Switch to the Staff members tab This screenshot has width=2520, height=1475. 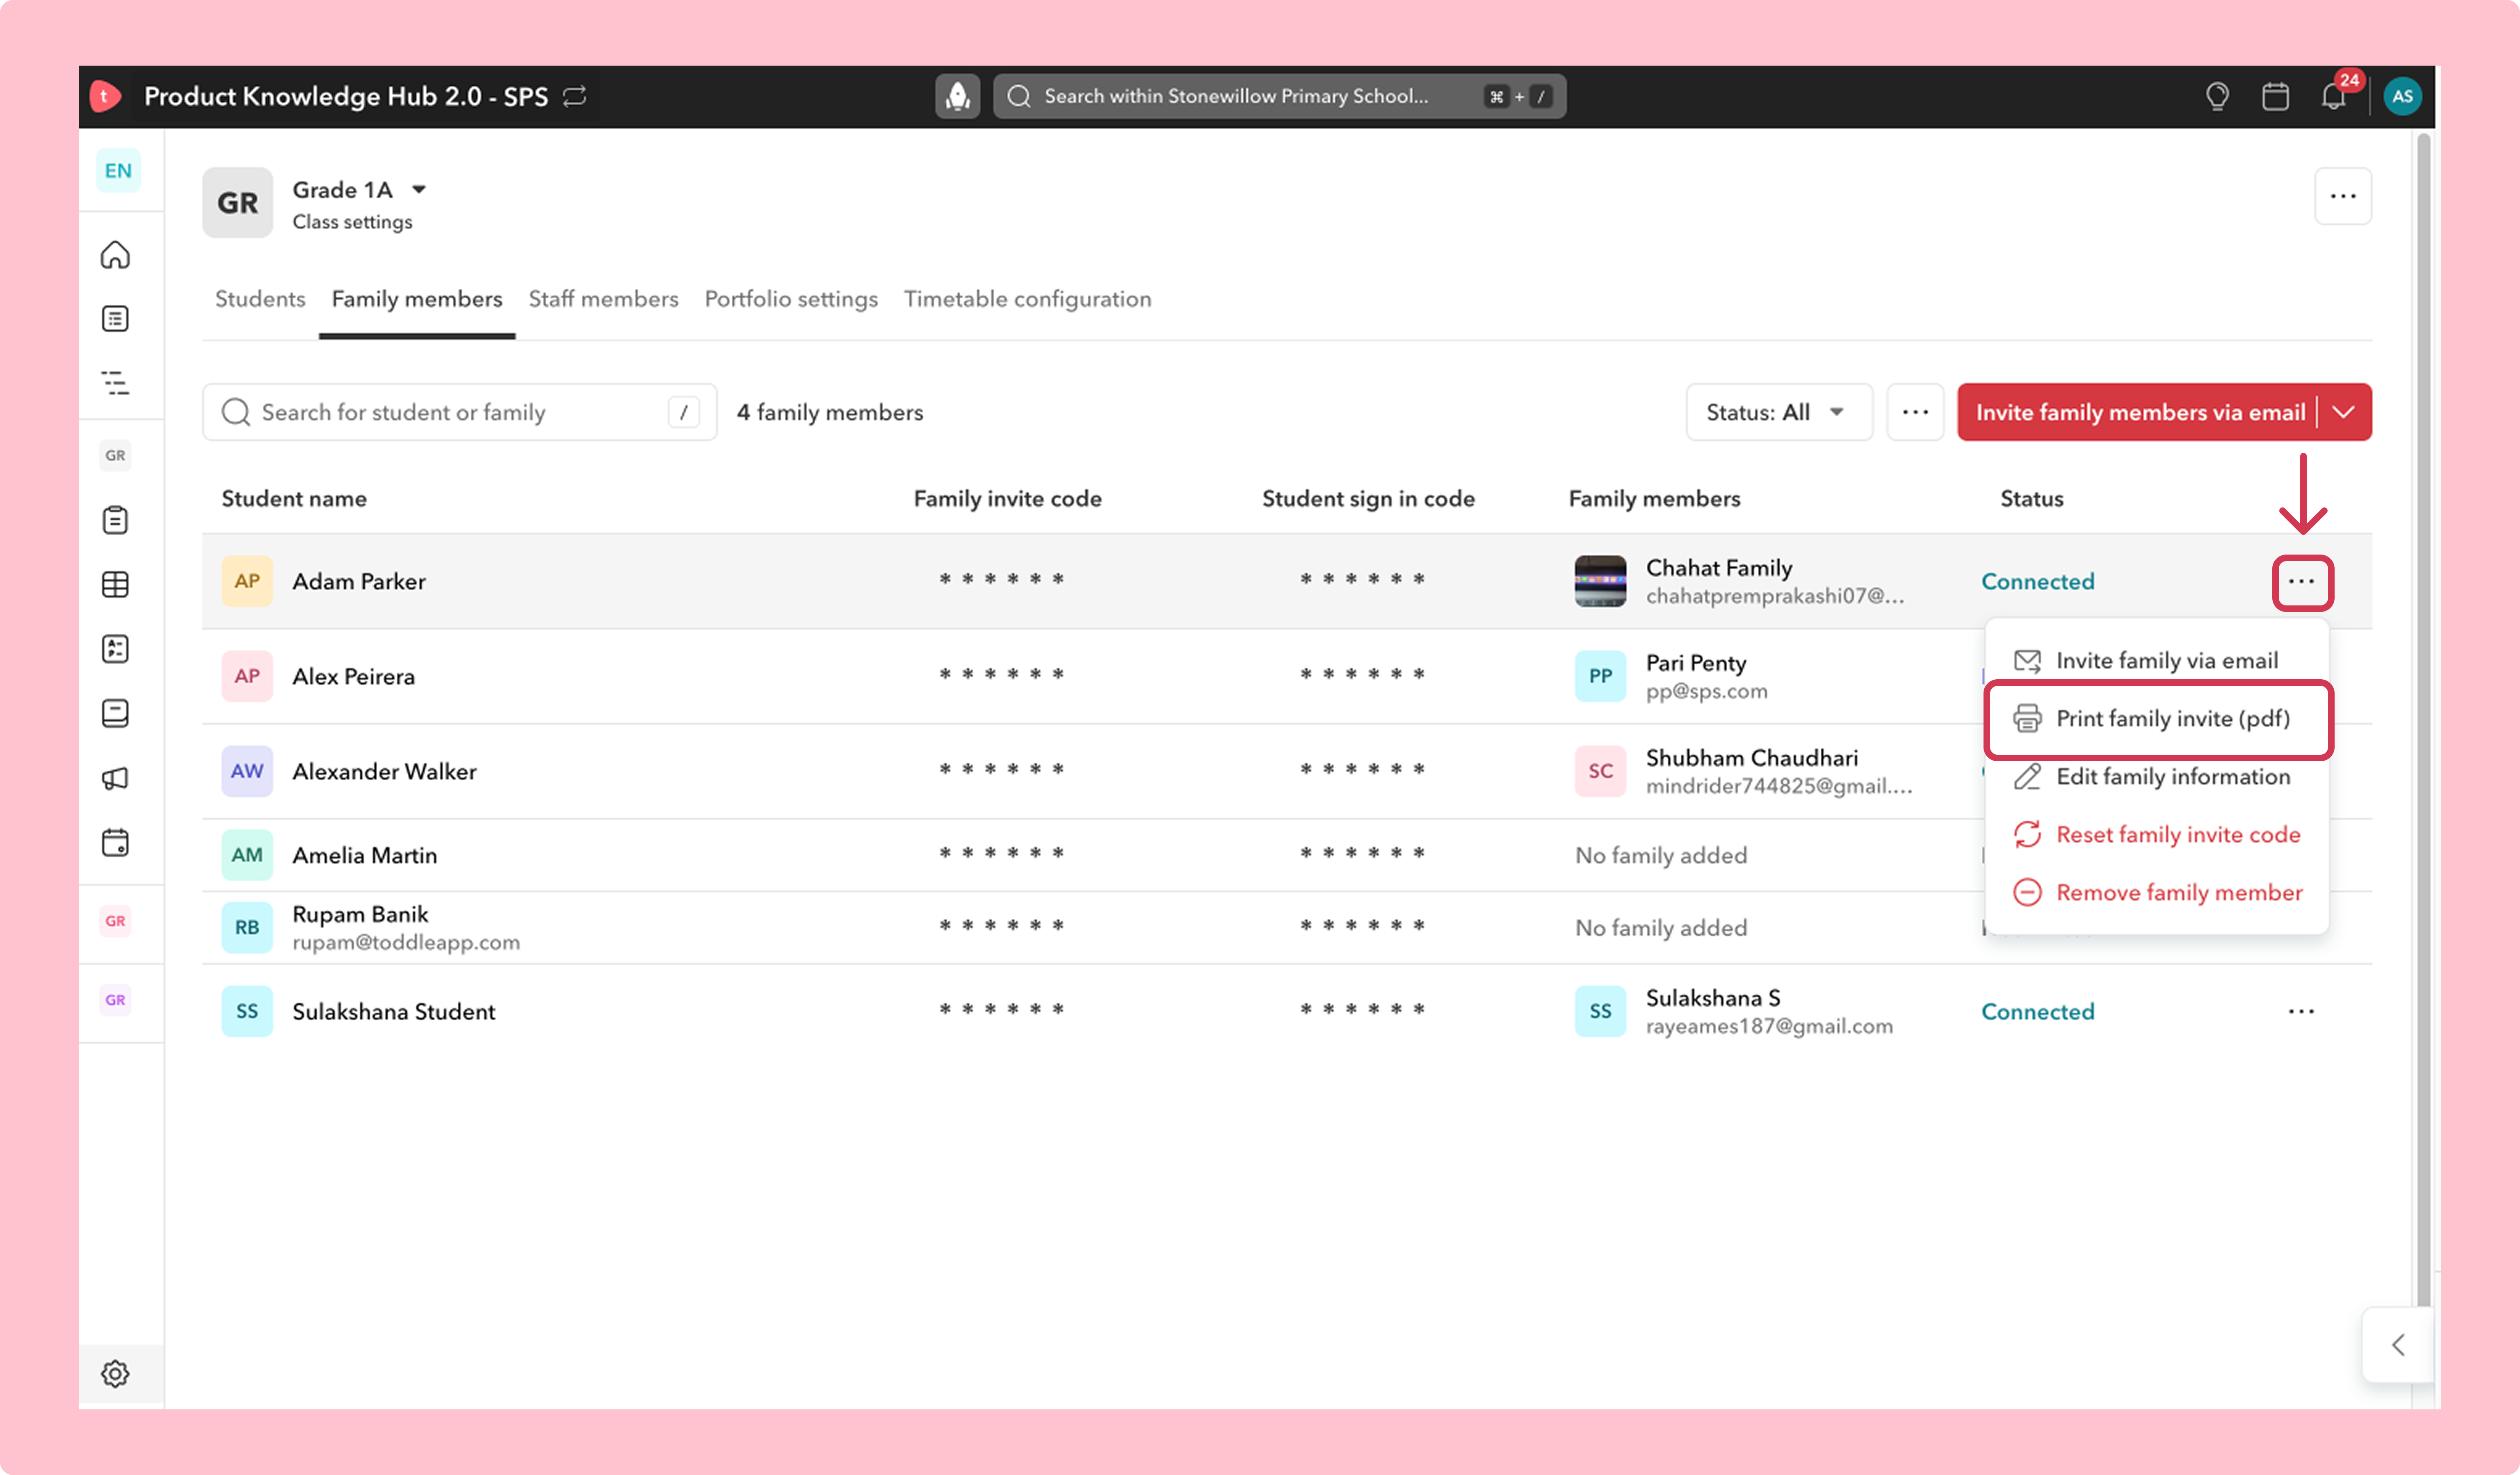tap(603, 299)
